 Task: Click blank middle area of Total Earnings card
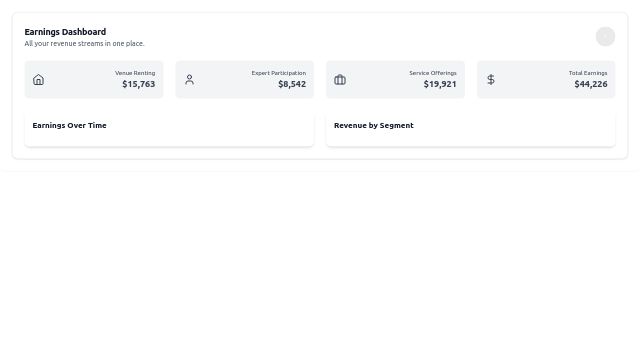(x=531, y=80)
